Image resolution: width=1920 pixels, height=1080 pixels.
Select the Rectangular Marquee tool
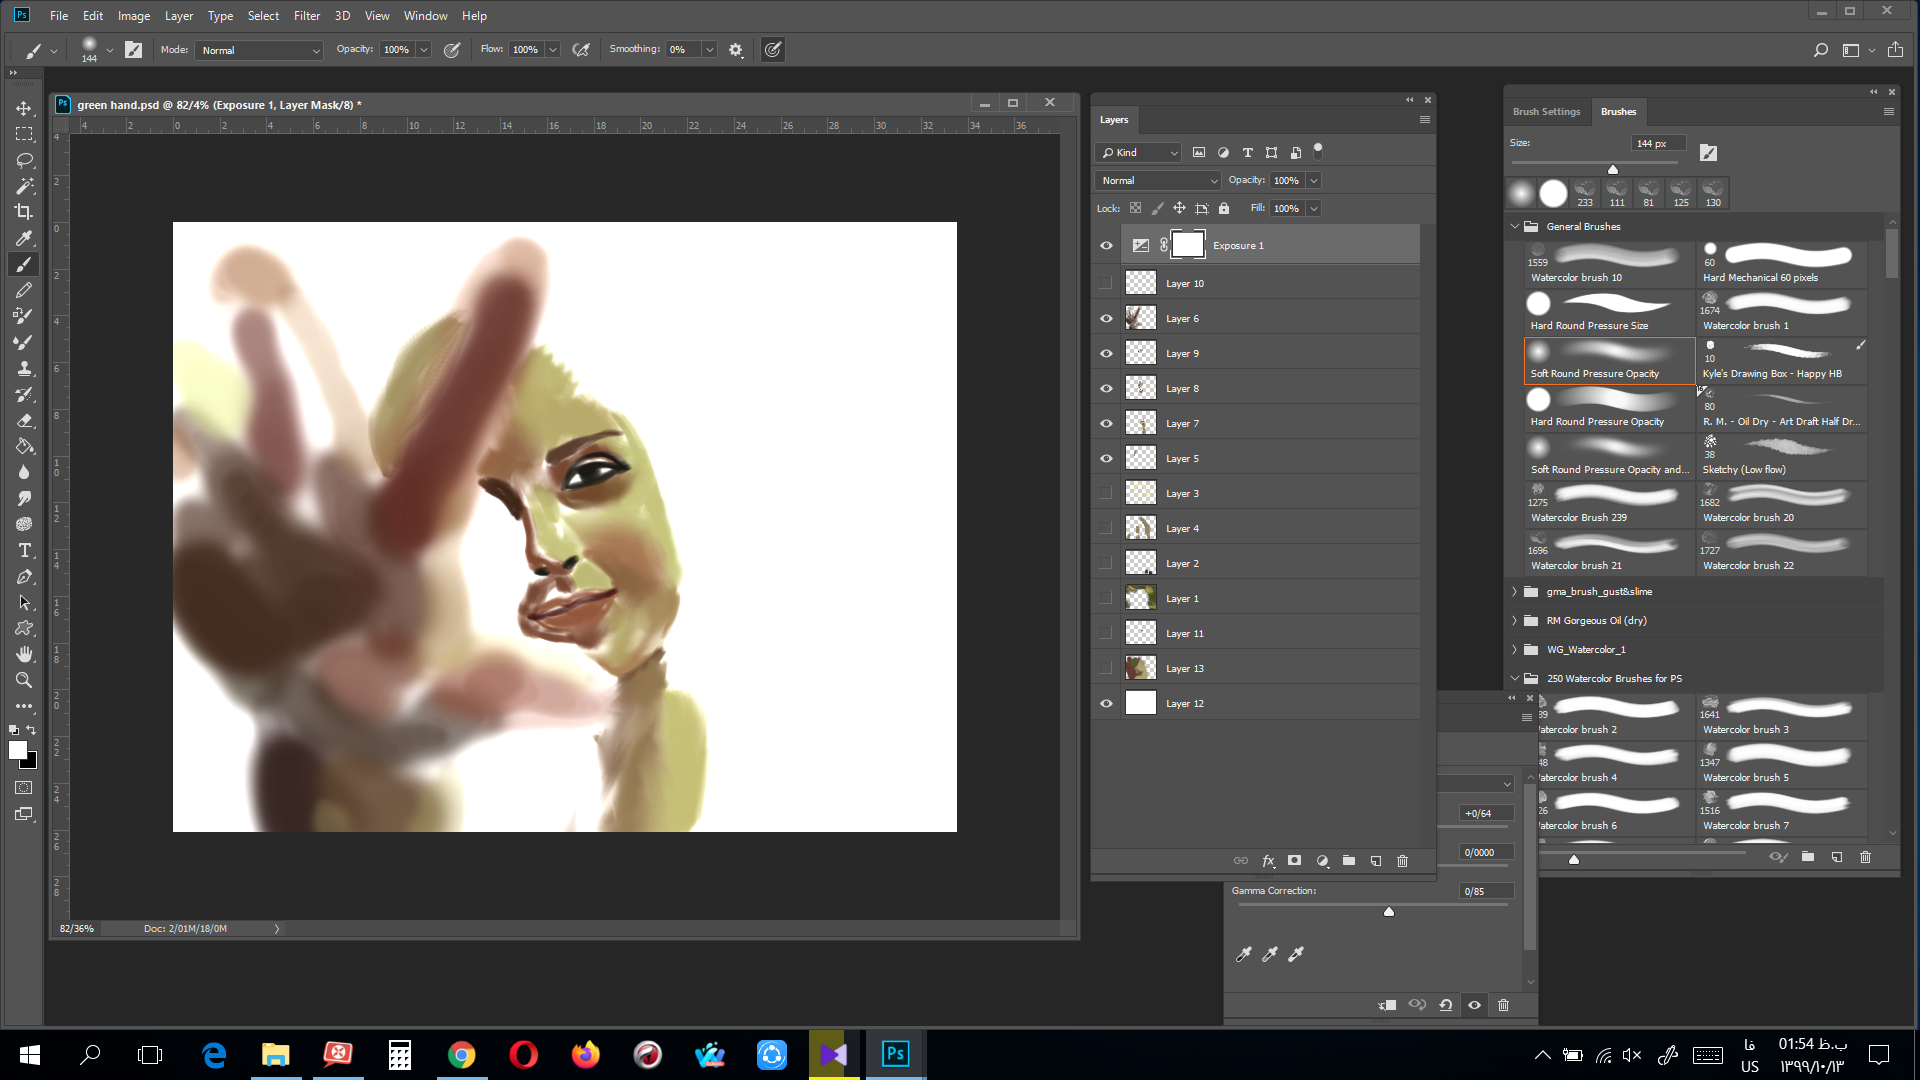pos(24,134)
